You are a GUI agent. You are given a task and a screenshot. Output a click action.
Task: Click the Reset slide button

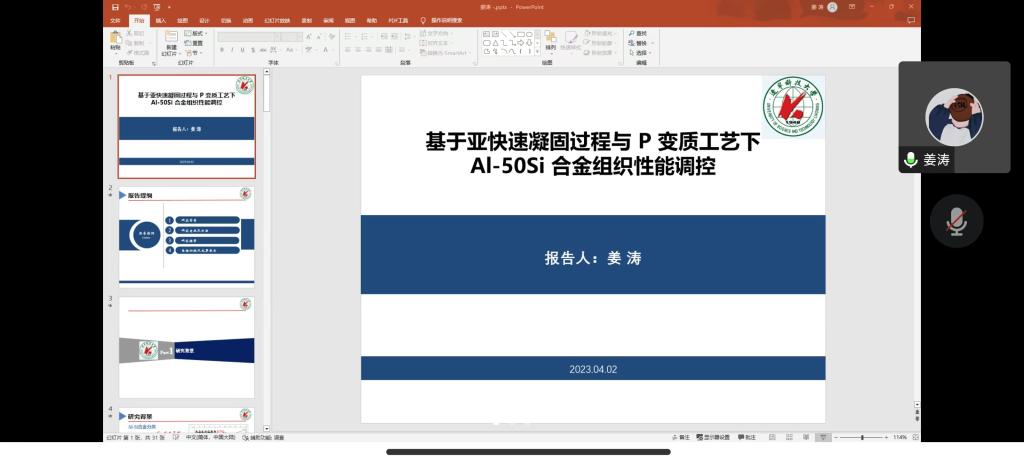194,43
